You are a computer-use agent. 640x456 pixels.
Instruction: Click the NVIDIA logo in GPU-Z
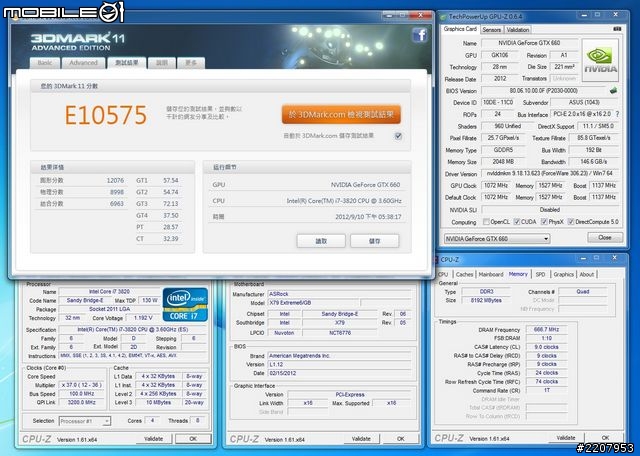tap(600, 60)
